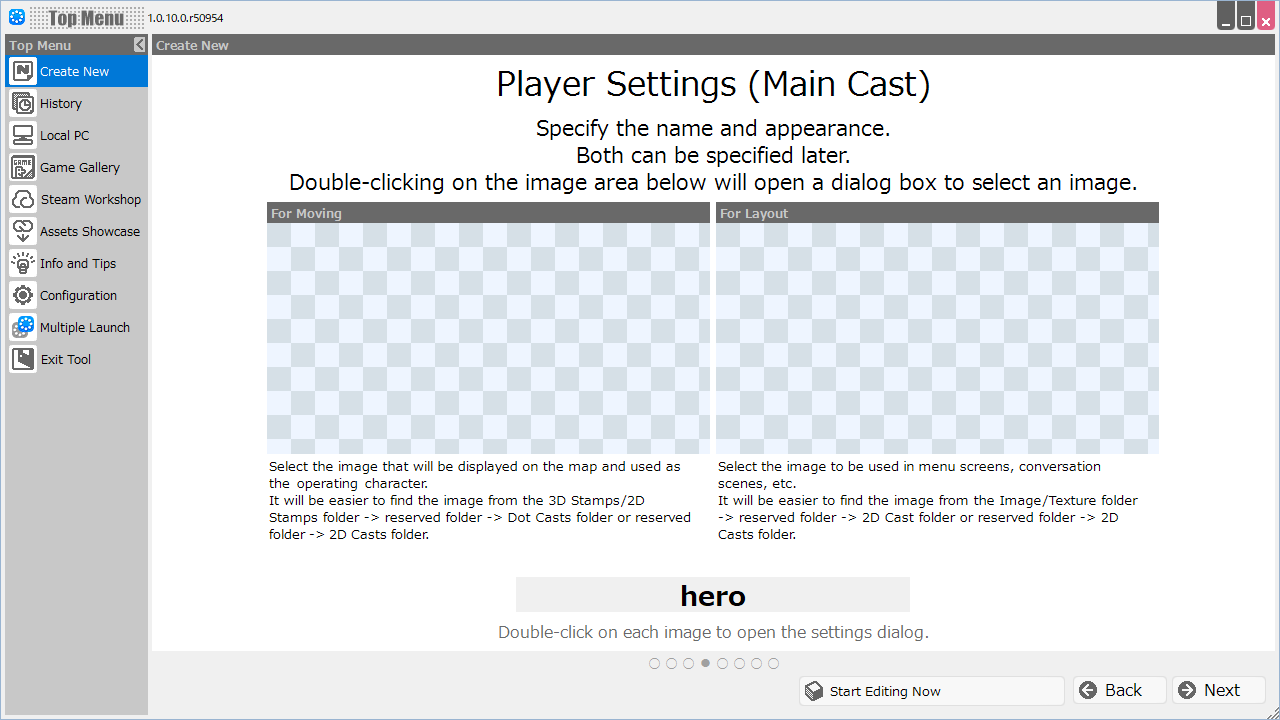Open the Steam Workshop section

point(90,199)
